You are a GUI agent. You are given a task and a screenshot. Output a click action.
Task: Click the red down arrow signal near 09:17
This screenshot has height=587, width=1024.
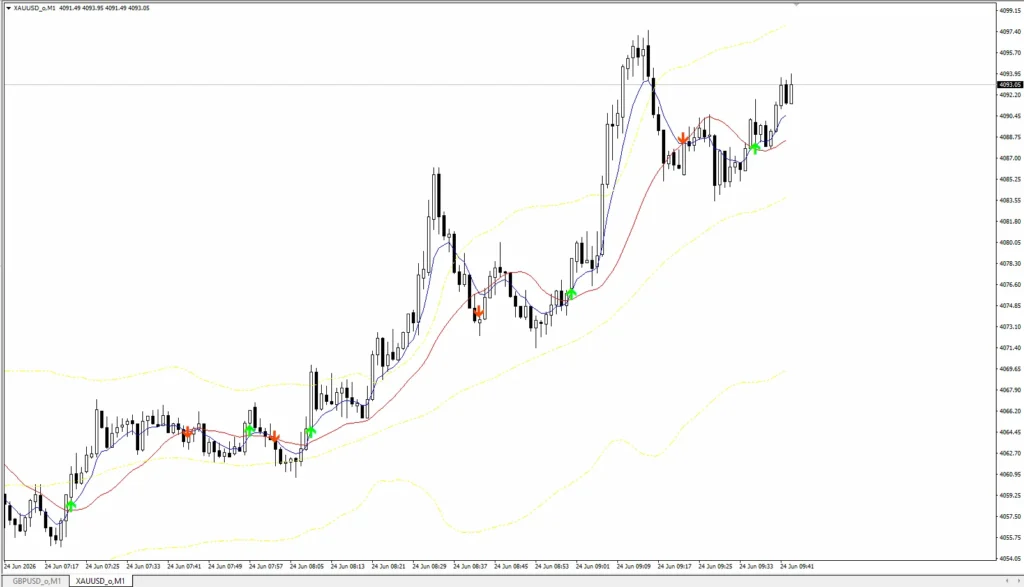pos(682,138)
